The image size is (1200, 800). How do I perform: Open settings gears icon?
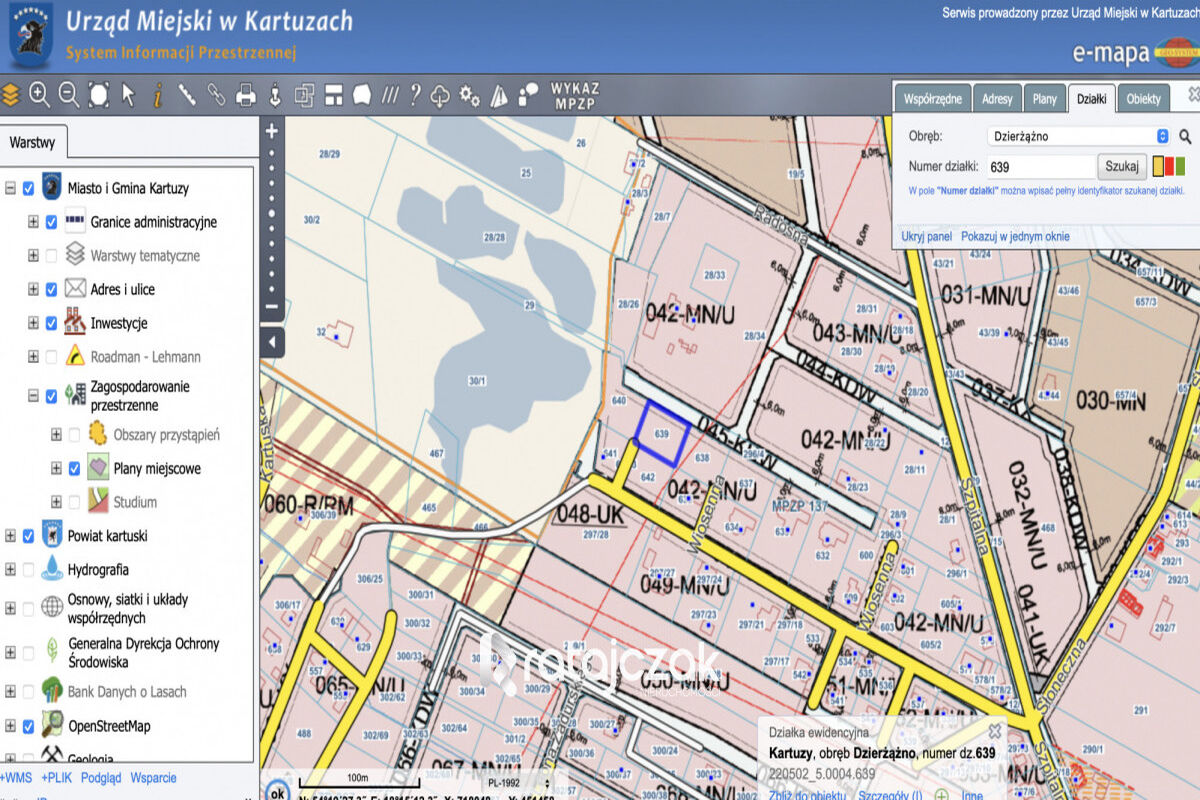[470, 96]
